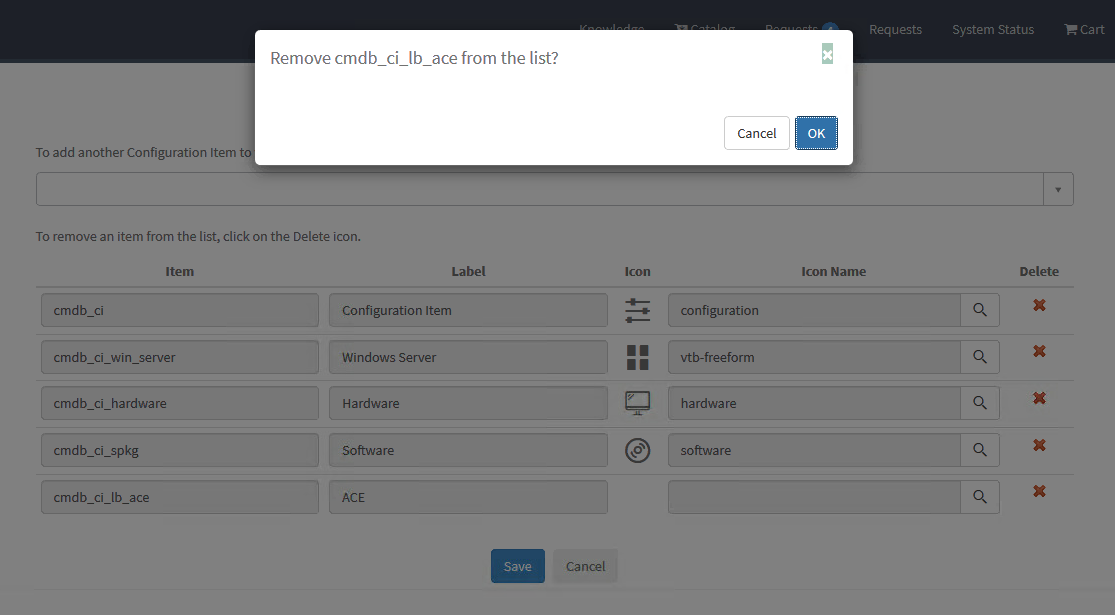This screenshot has height=615, width=1115.
Task: Confirm removal by clicking OK
Action: [x=816, y=132]
